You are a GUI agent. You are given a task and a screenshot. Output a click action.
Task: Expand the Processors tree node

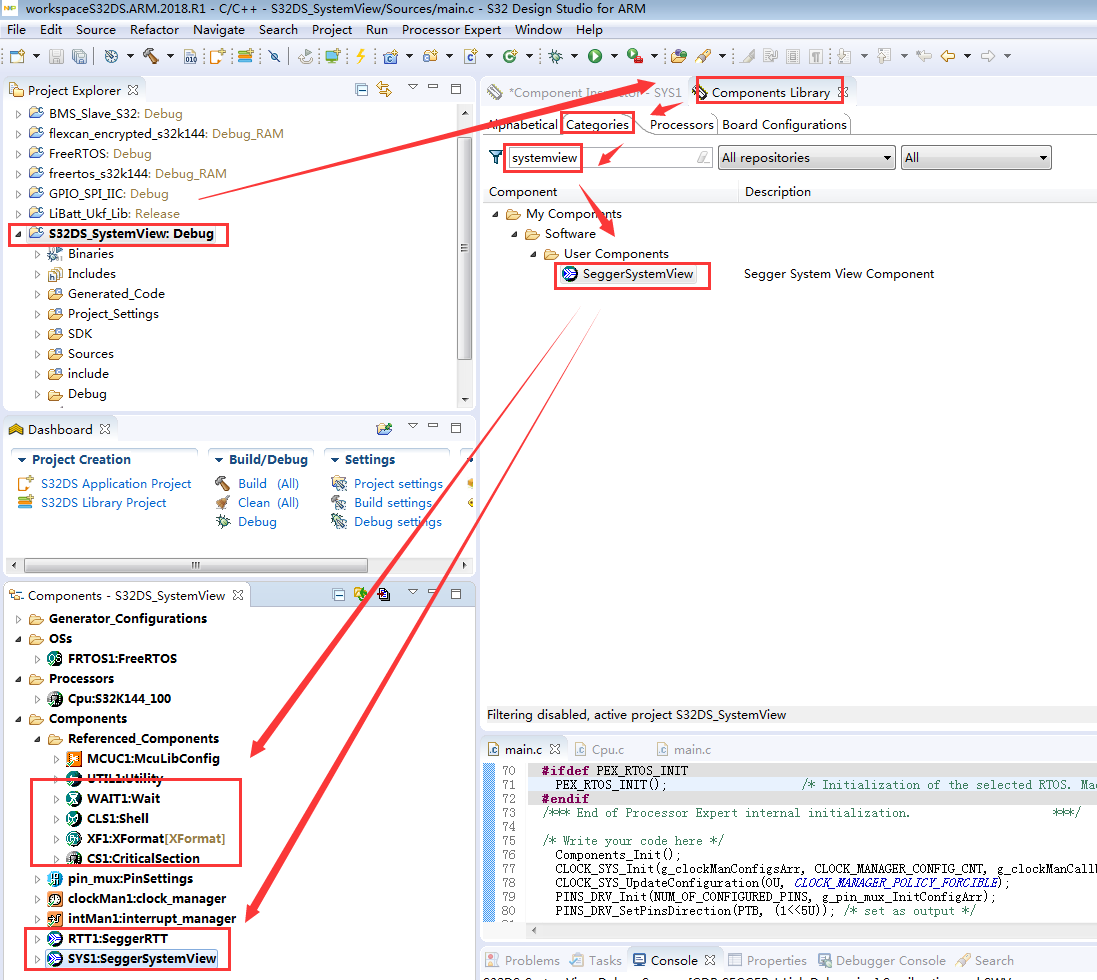coord(18,678)
